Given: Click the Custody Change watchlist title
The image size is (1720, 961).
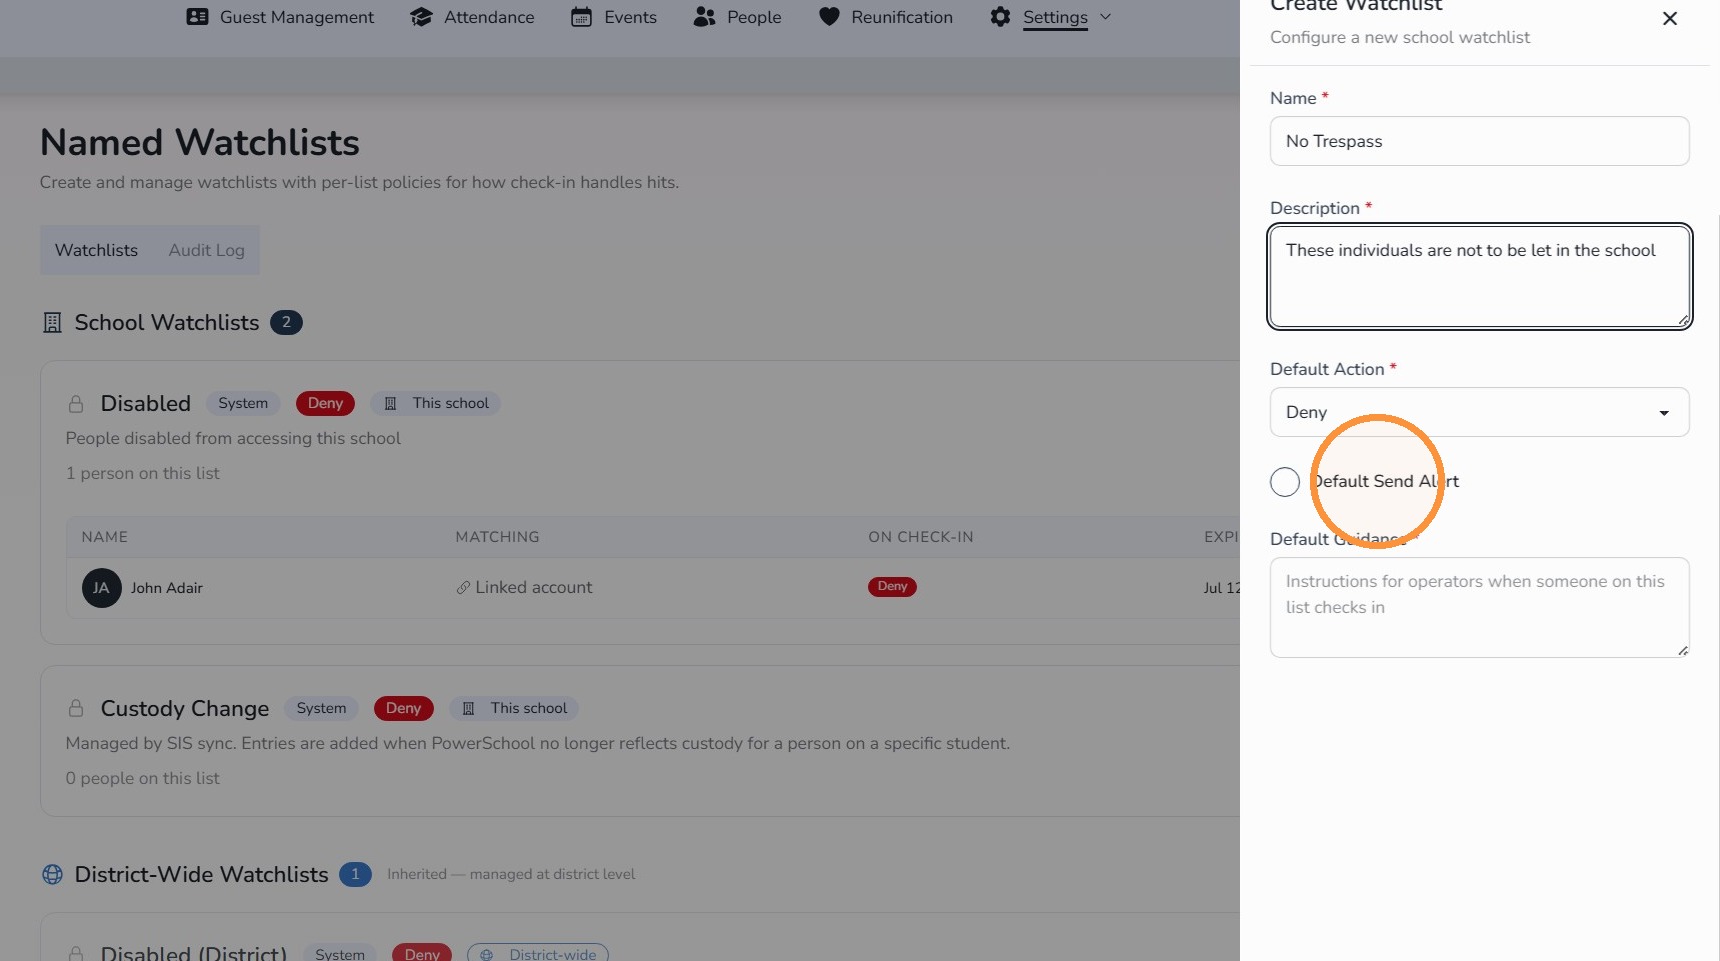Looking at the screenshot, I should (x=185, y=709).
